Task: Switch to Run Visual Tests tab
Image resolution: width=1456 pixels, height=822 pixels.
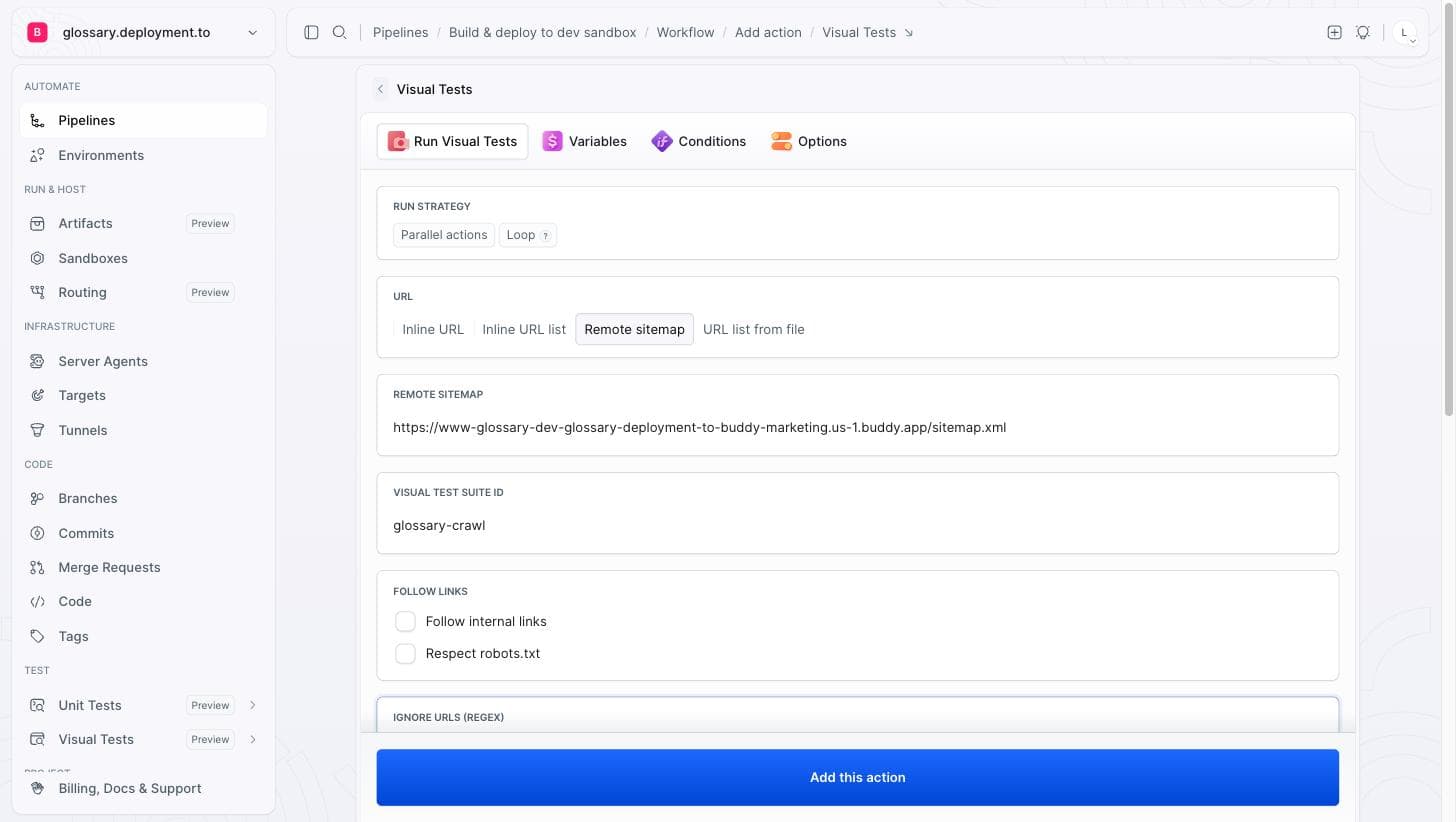Action: (x=452, y=141)
